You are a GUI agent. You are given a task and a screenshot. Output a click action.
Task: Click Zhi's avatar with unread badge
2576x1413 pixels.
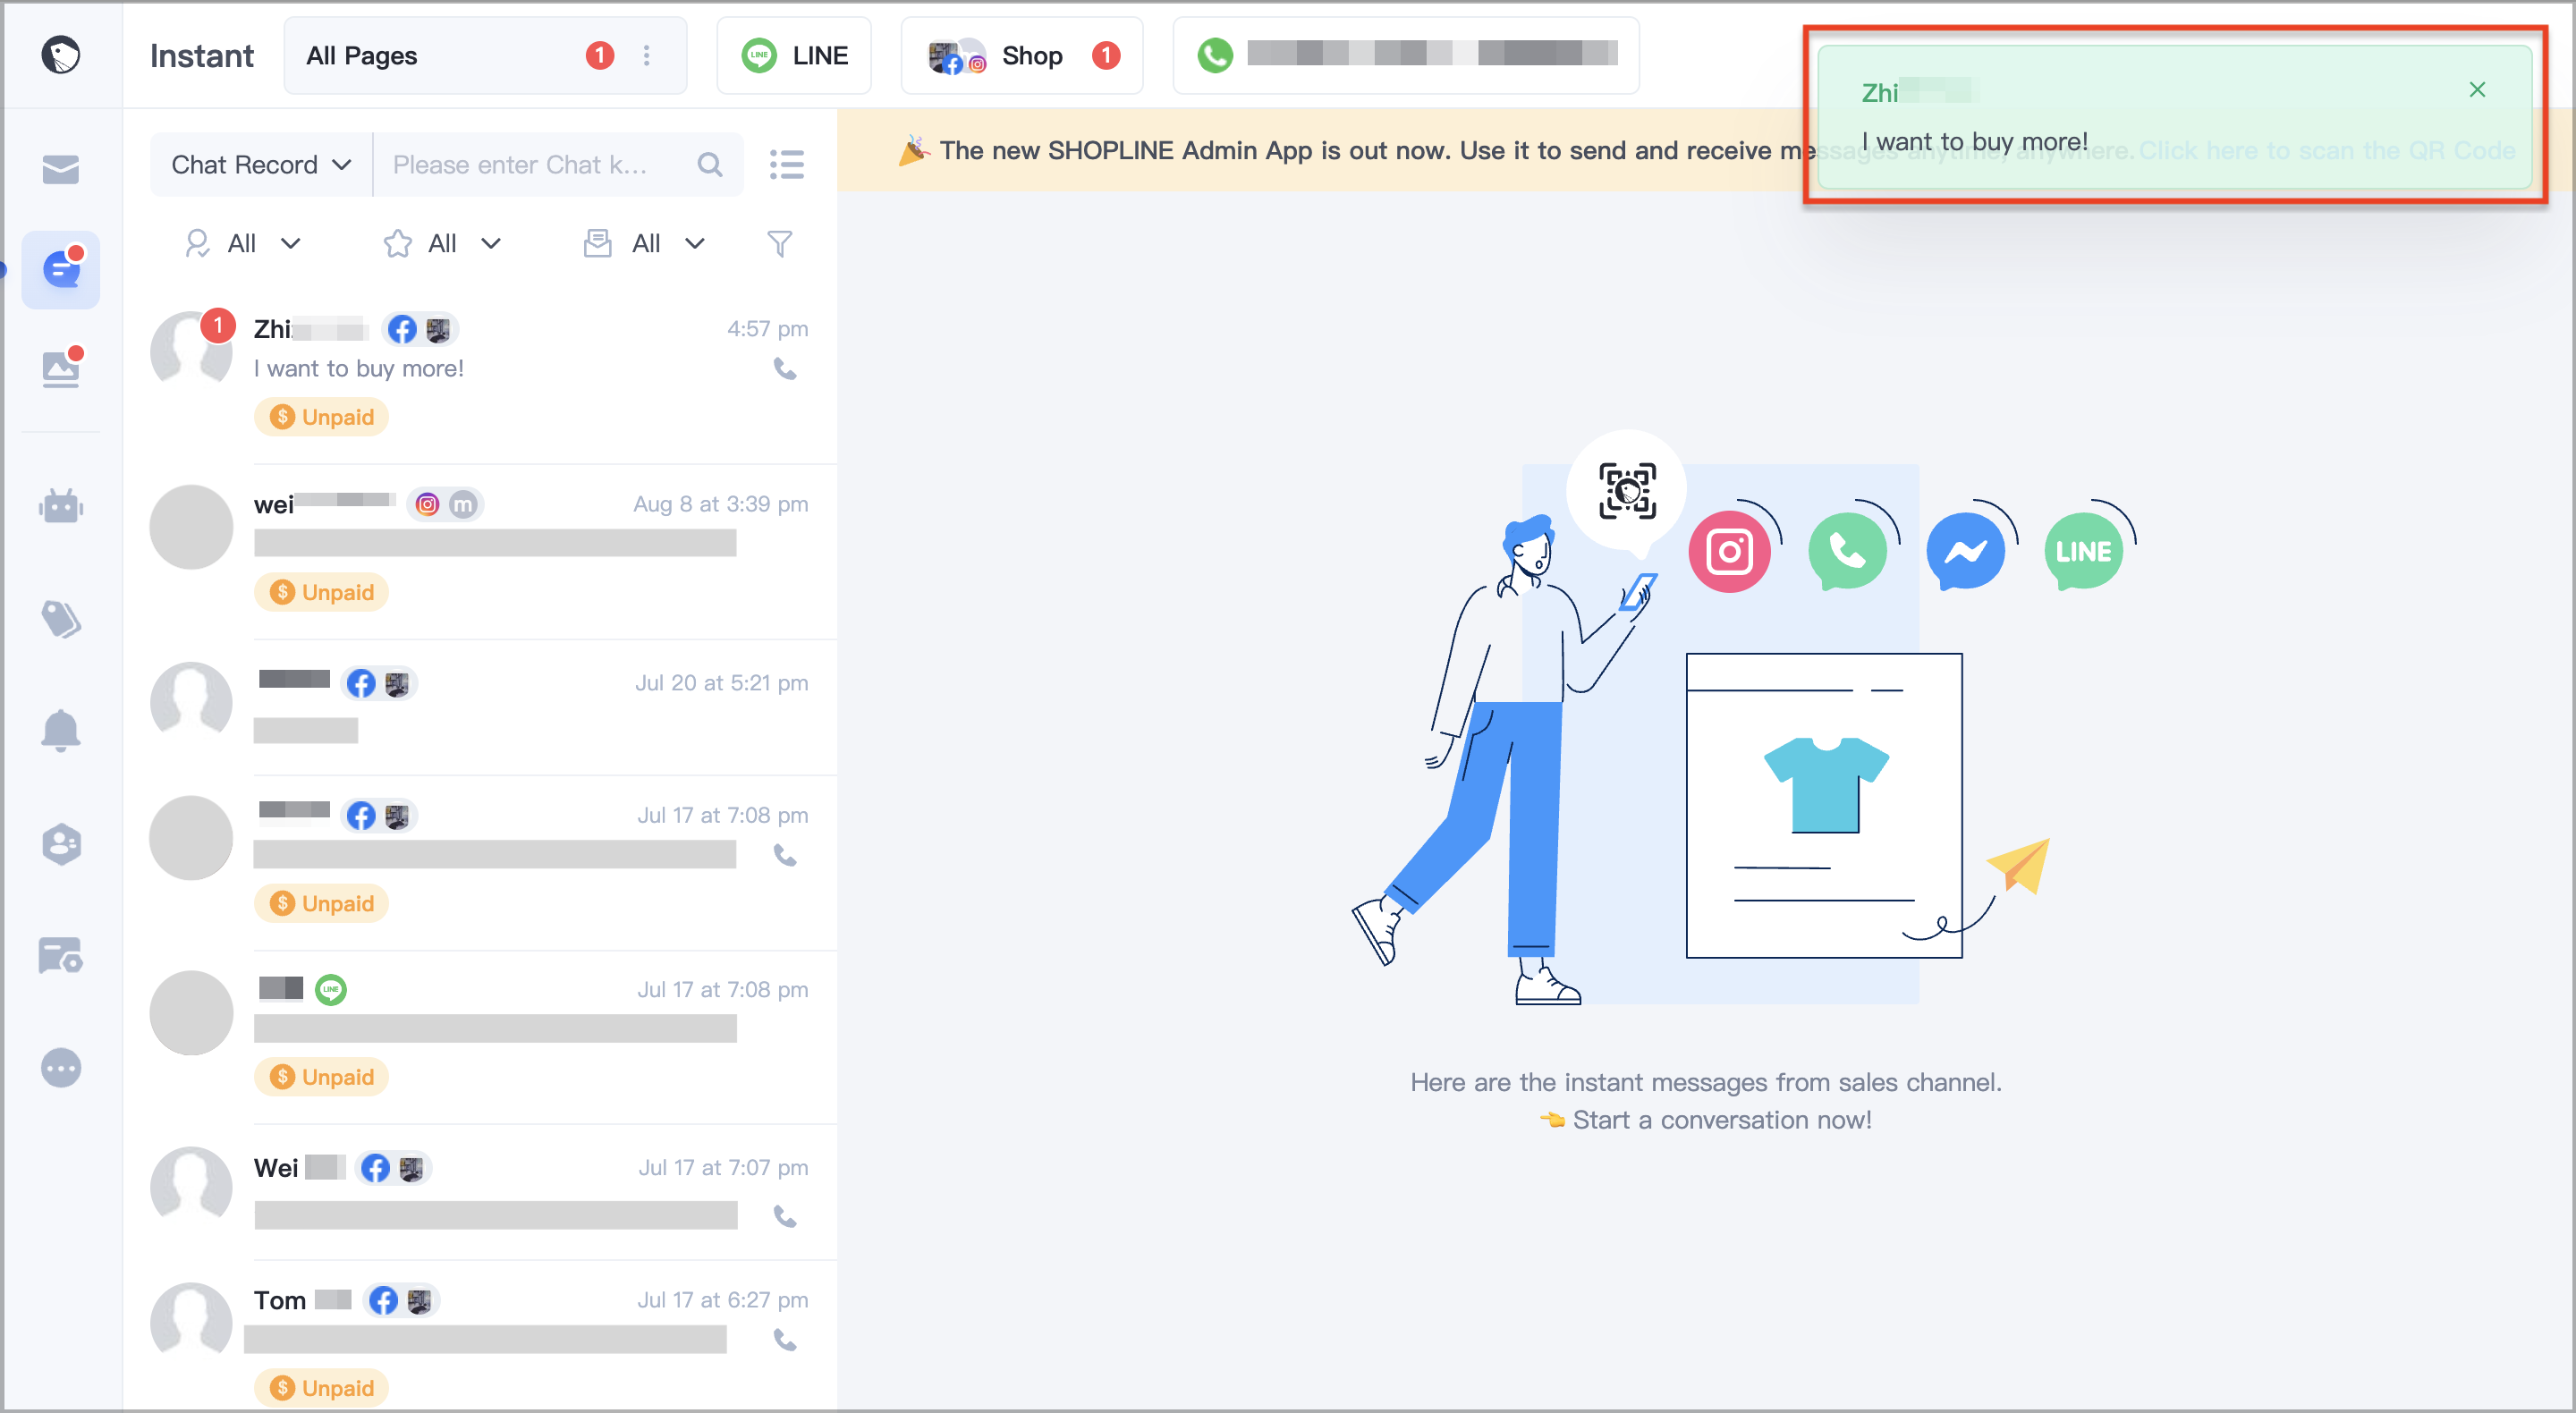coord(191,351)
